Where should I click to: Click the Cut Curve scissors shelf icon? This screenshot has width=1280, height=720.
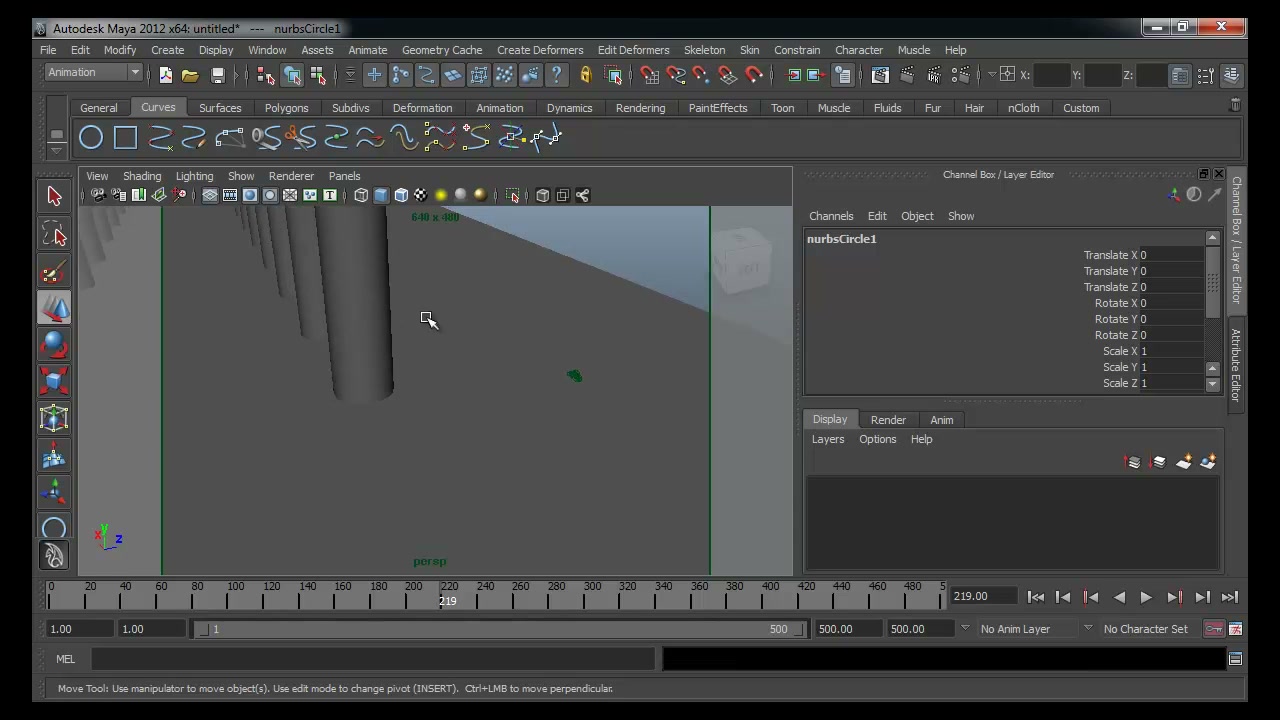pos(298,138)
